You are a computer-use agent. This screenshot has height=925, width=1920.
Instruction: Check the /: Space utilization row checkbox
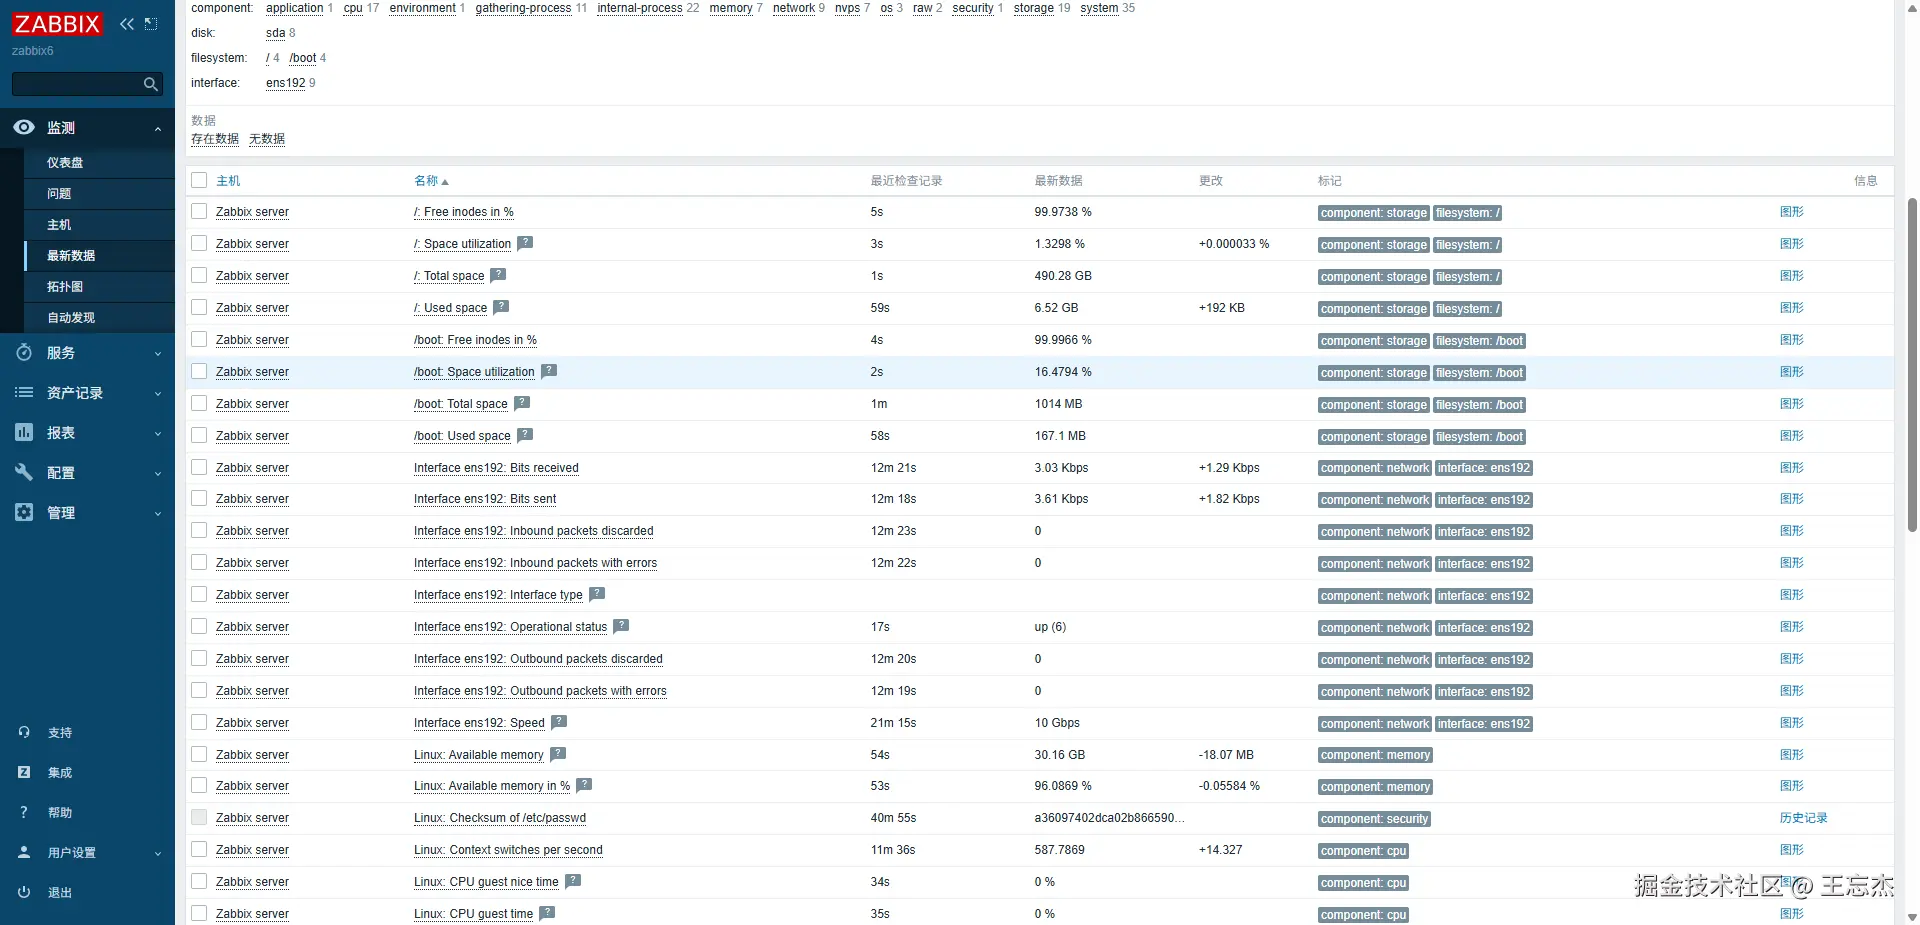(x=199, y=244)
